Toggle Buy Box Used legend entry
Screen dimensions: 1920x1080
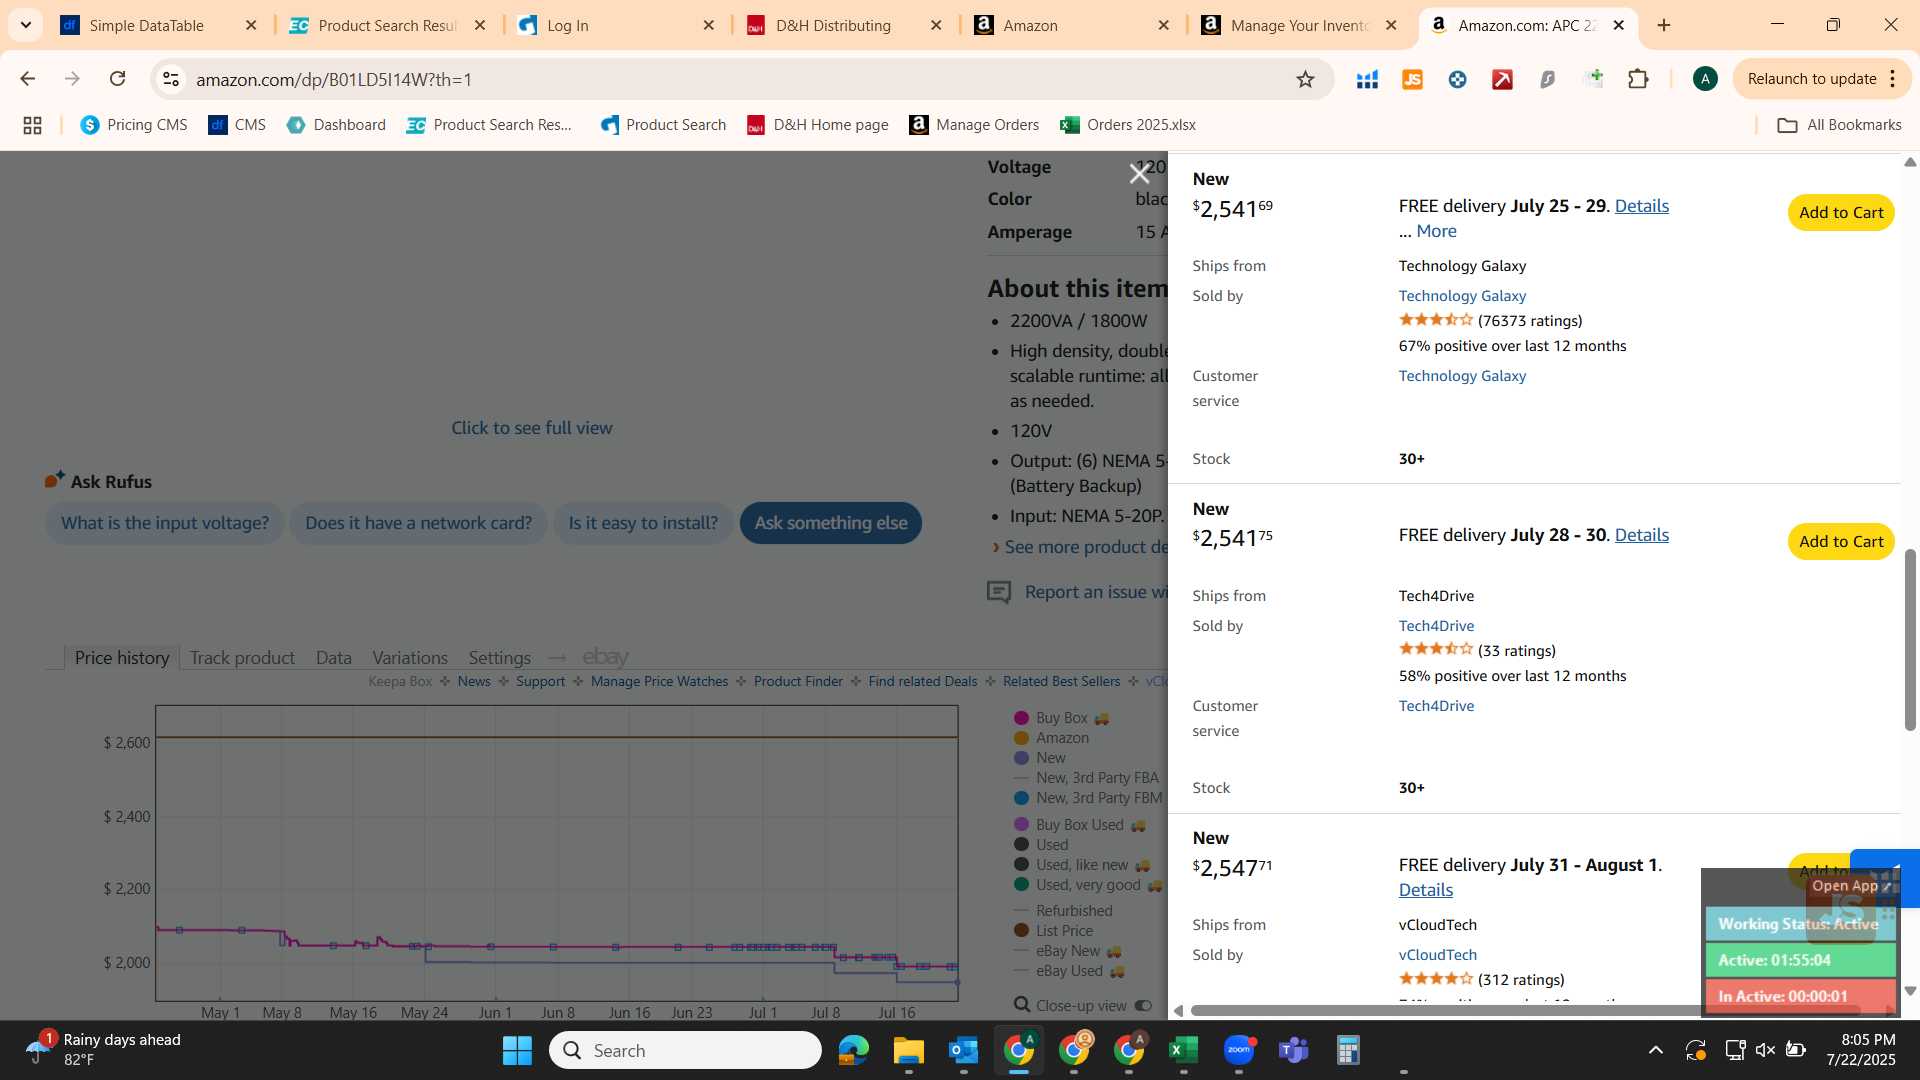click(x=1079, y=825)
